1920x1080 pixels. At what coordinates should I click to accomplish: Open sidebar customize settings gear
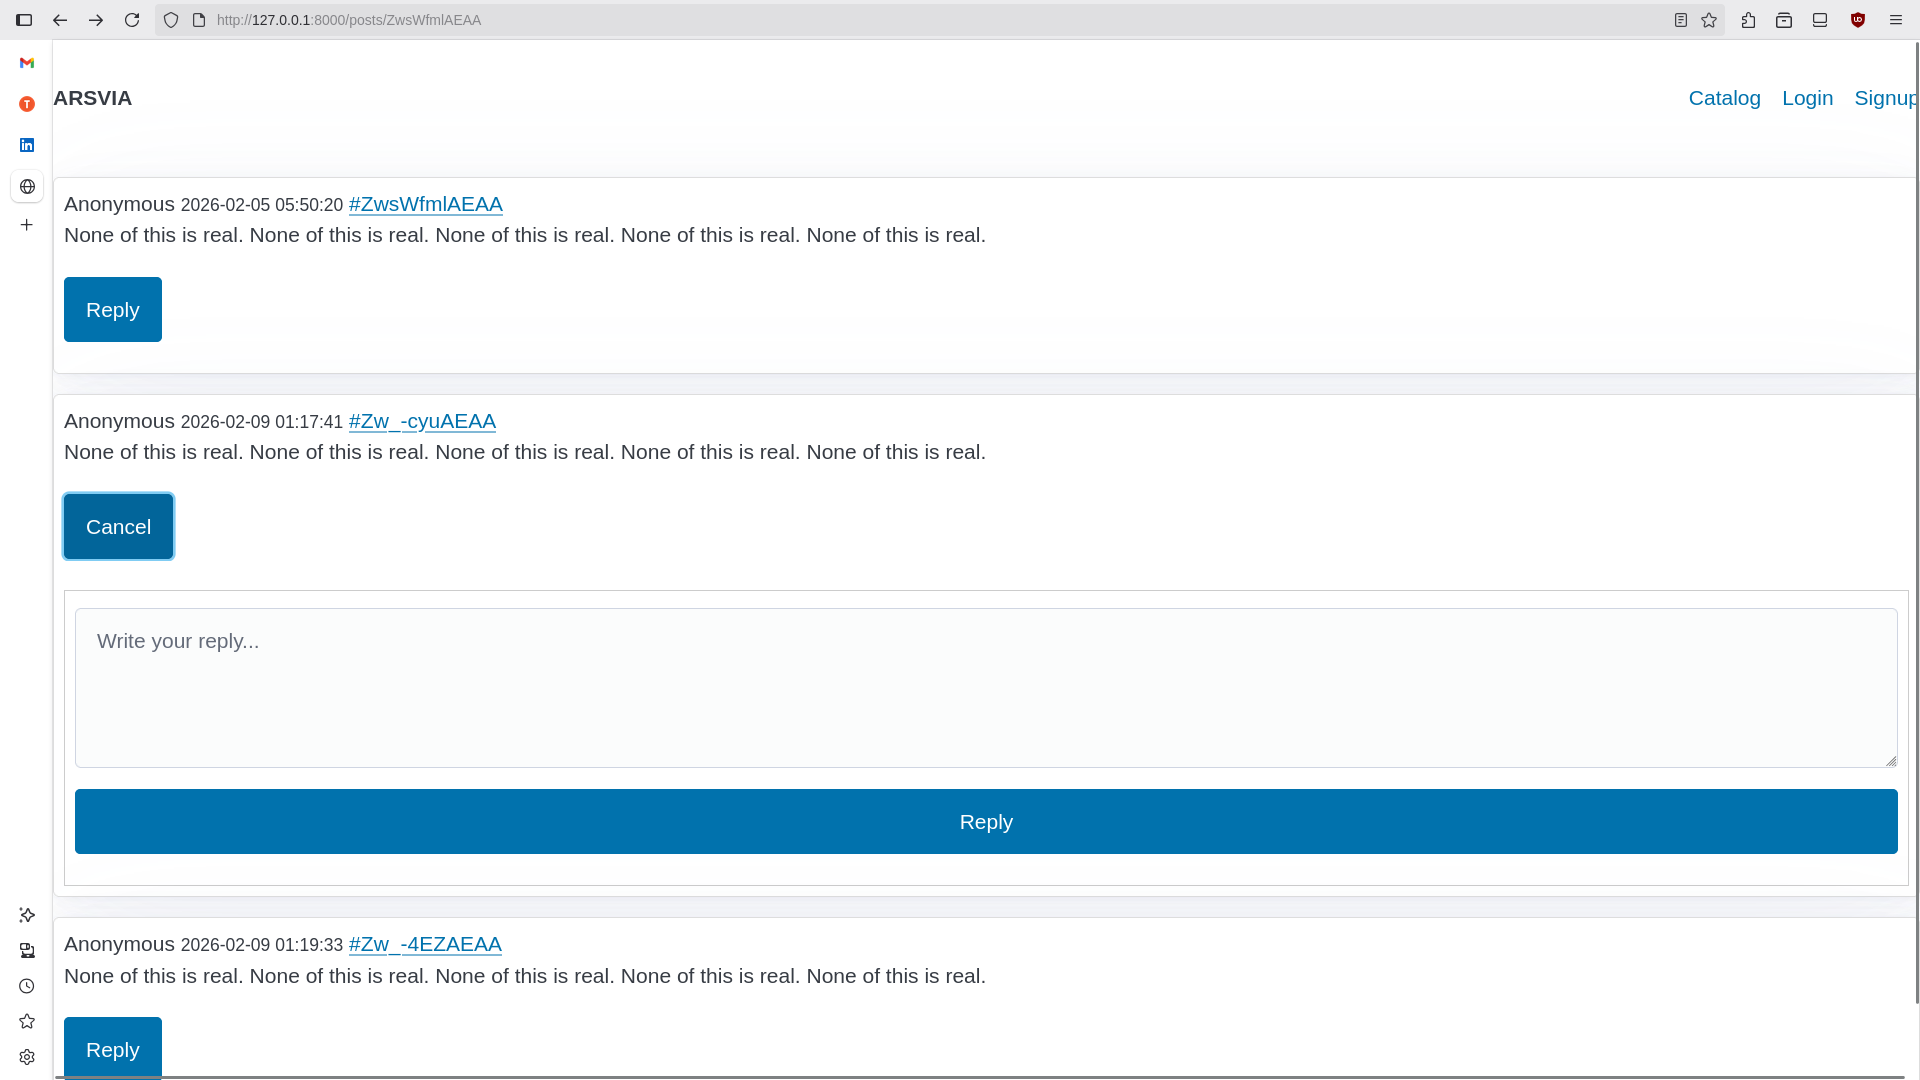(x=27, y=1057)
